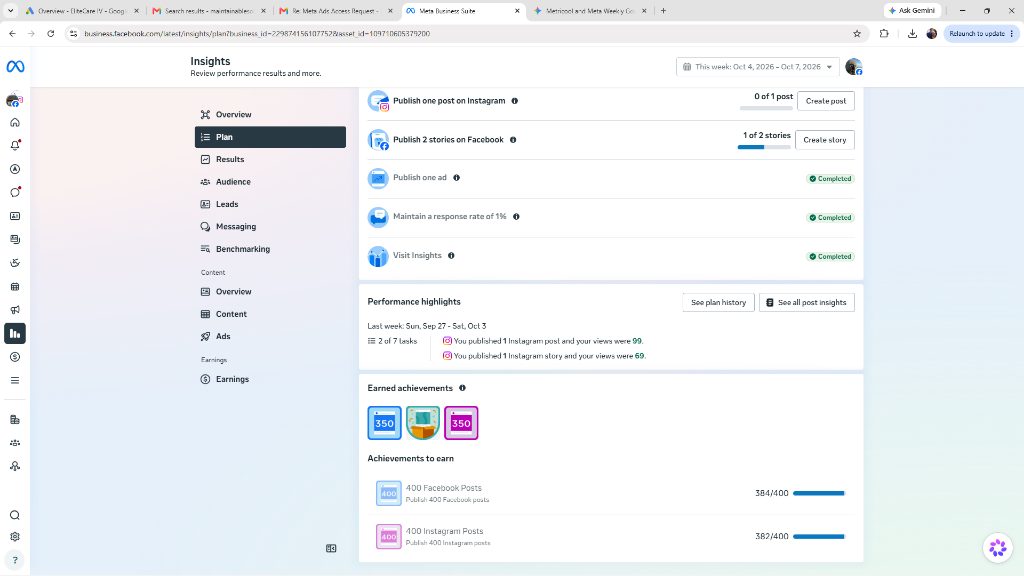Click the magenta 350 Instagram achievement badge
This screenshot has height=576, width=1024.
(461, 423)
